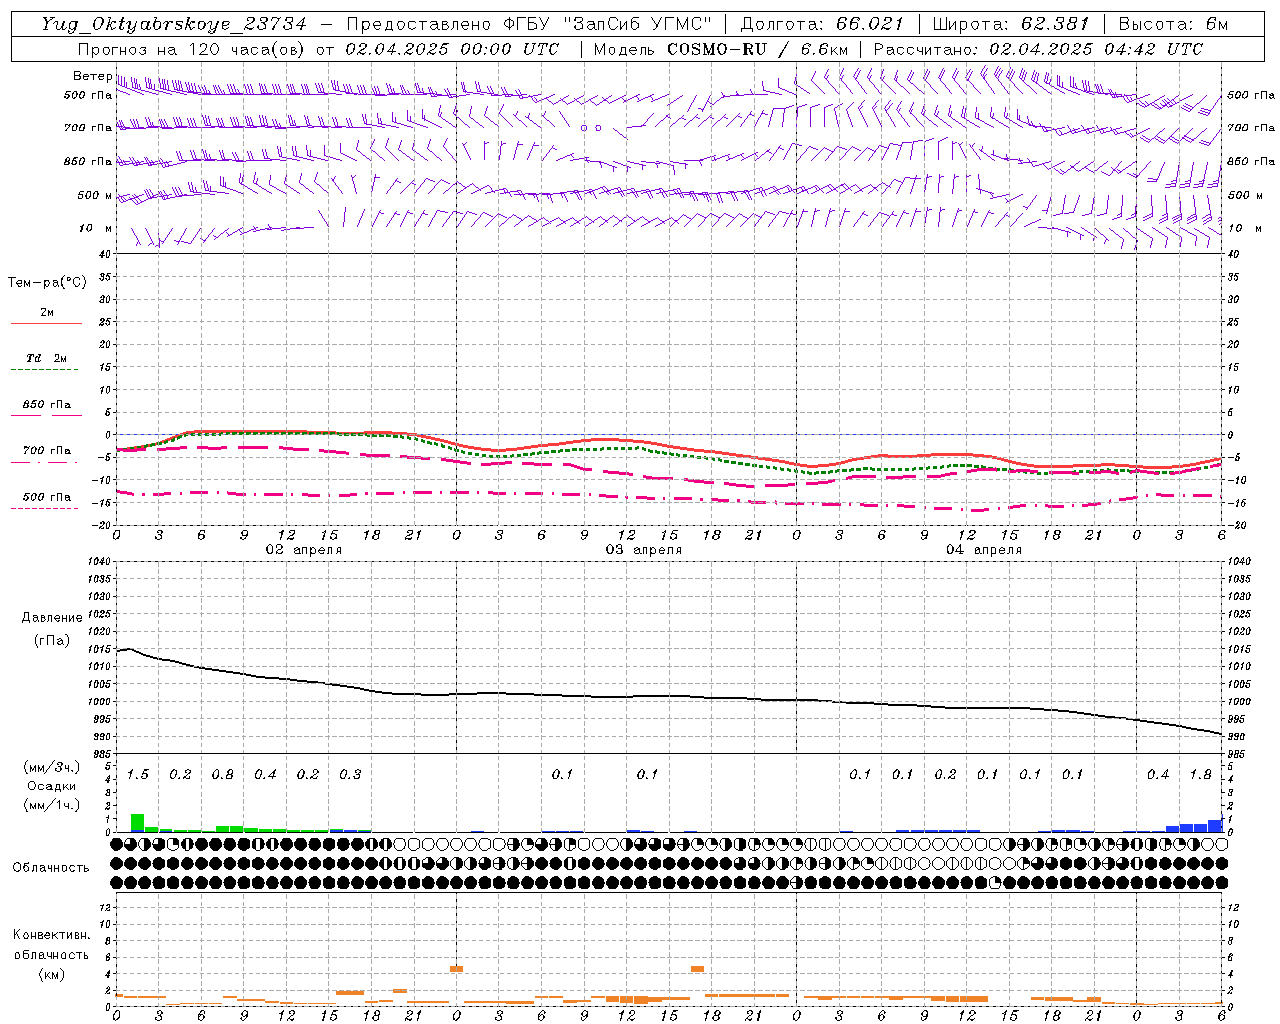The width and height of the screenshot is (1280, 1024).
Task: Click the 04 апреля date label
Action: coord(984,550)
